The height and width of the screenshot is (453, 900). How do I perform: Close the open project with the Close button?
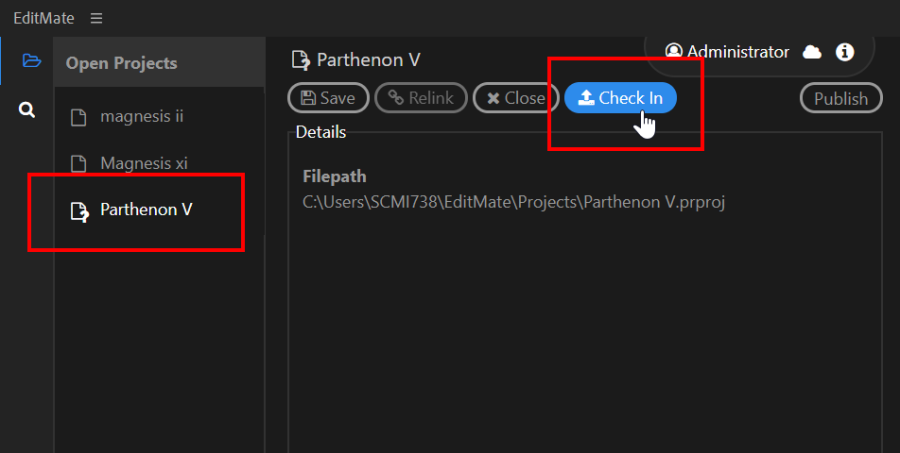[515, 98]
